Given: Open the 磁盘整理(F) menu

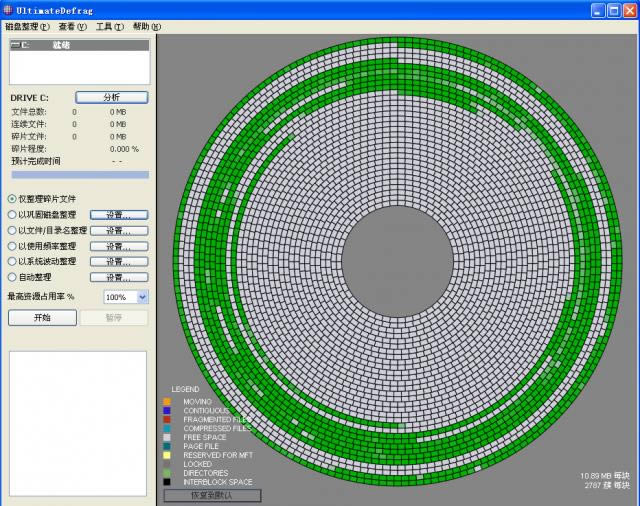Looking at the screenshot, I should pos(27,27).
